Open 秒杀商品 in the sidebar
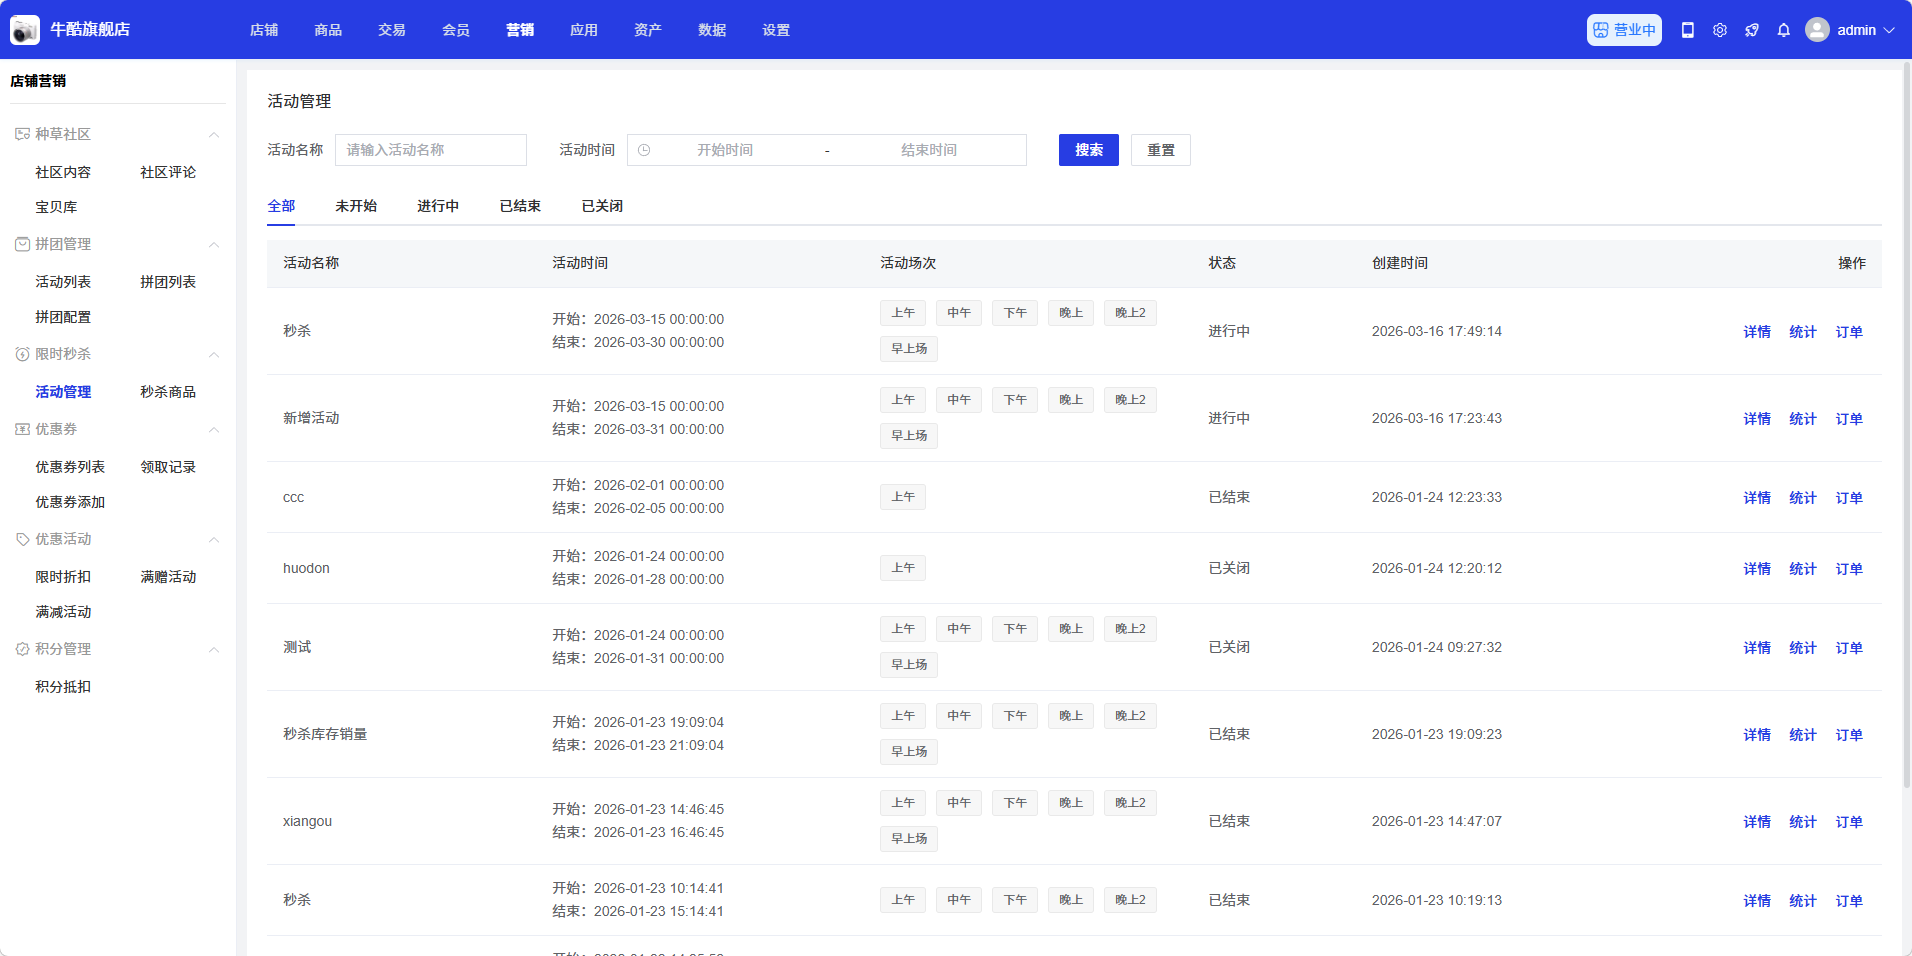The image size is (1912, 956). (168, 392)
